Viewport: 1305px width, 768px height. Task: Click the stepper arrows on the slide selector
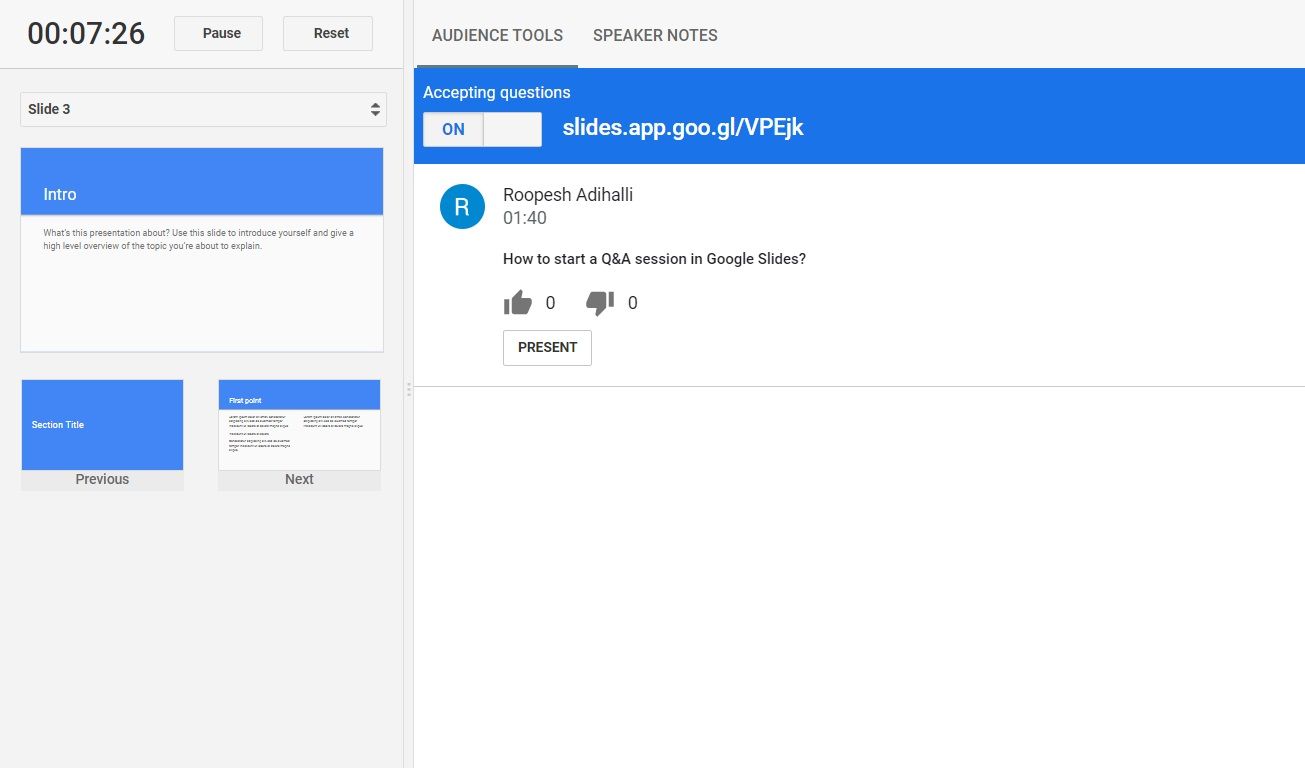tap(377, 109)
